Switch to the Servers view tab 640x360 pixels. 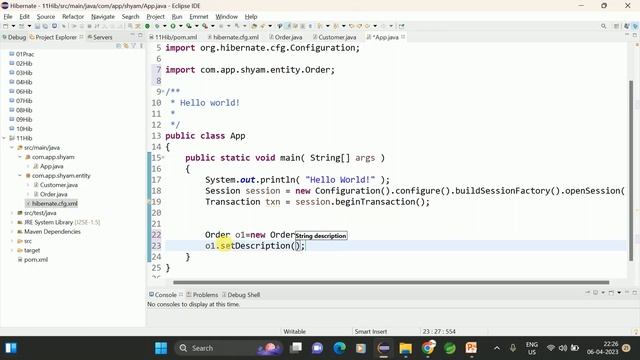coord(100,37)
